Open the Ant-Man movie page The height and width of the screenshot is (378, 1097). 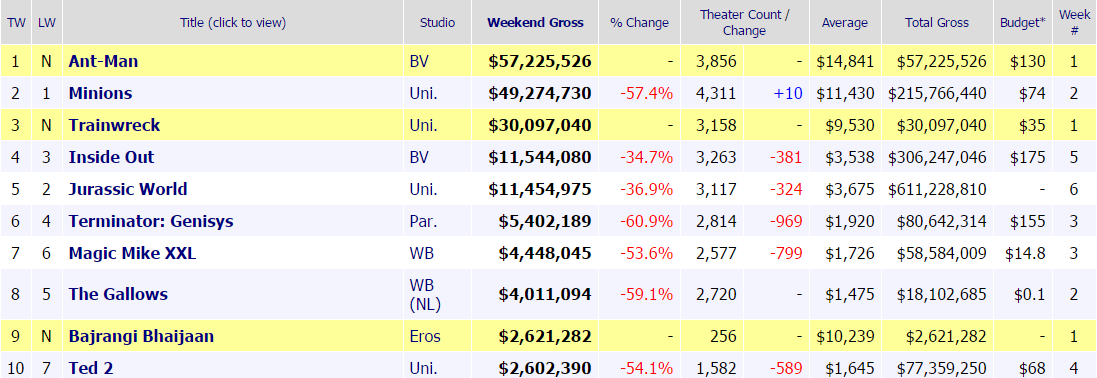[103, 62]
